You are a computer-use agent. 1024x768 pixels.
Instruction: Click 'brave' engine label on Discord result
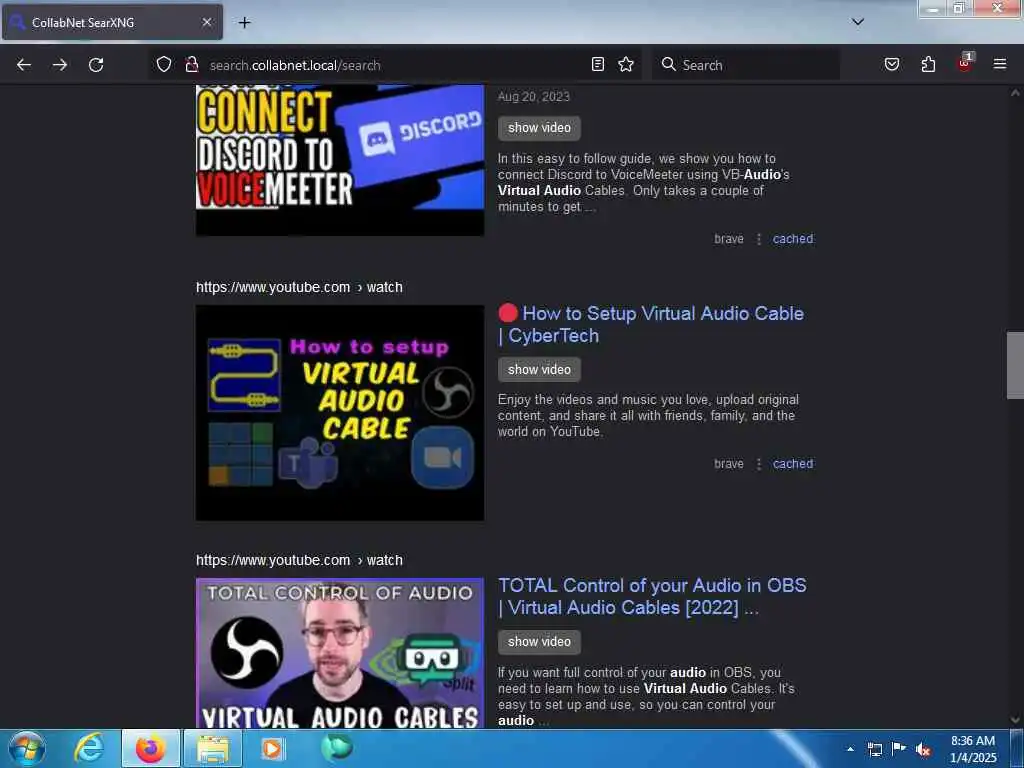tap(729, 239)
